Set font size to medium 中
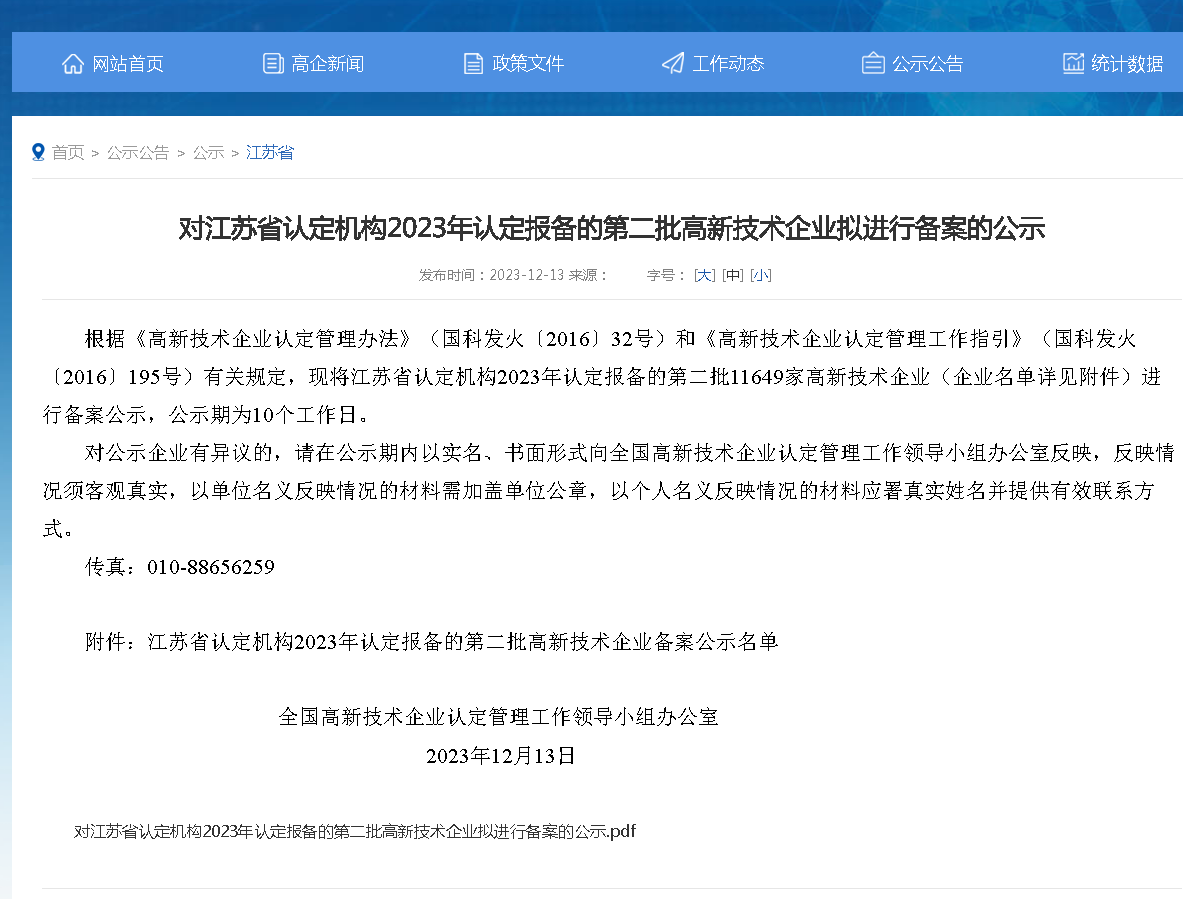 click(733, 275)
